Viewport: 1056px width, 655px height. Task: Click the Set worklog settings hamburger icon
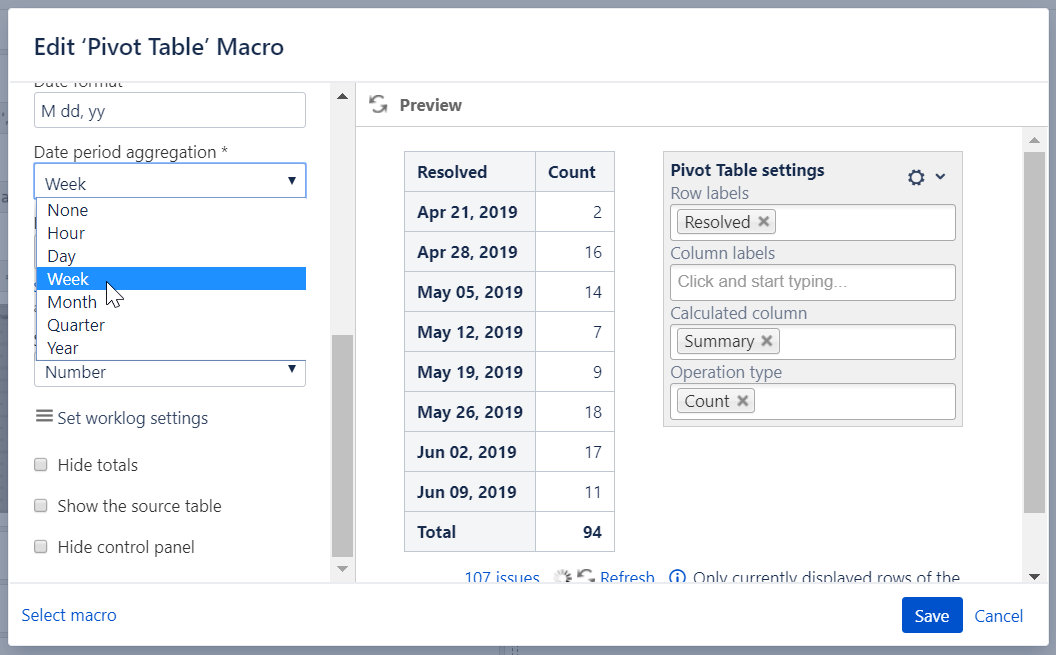tap(44, 417)
